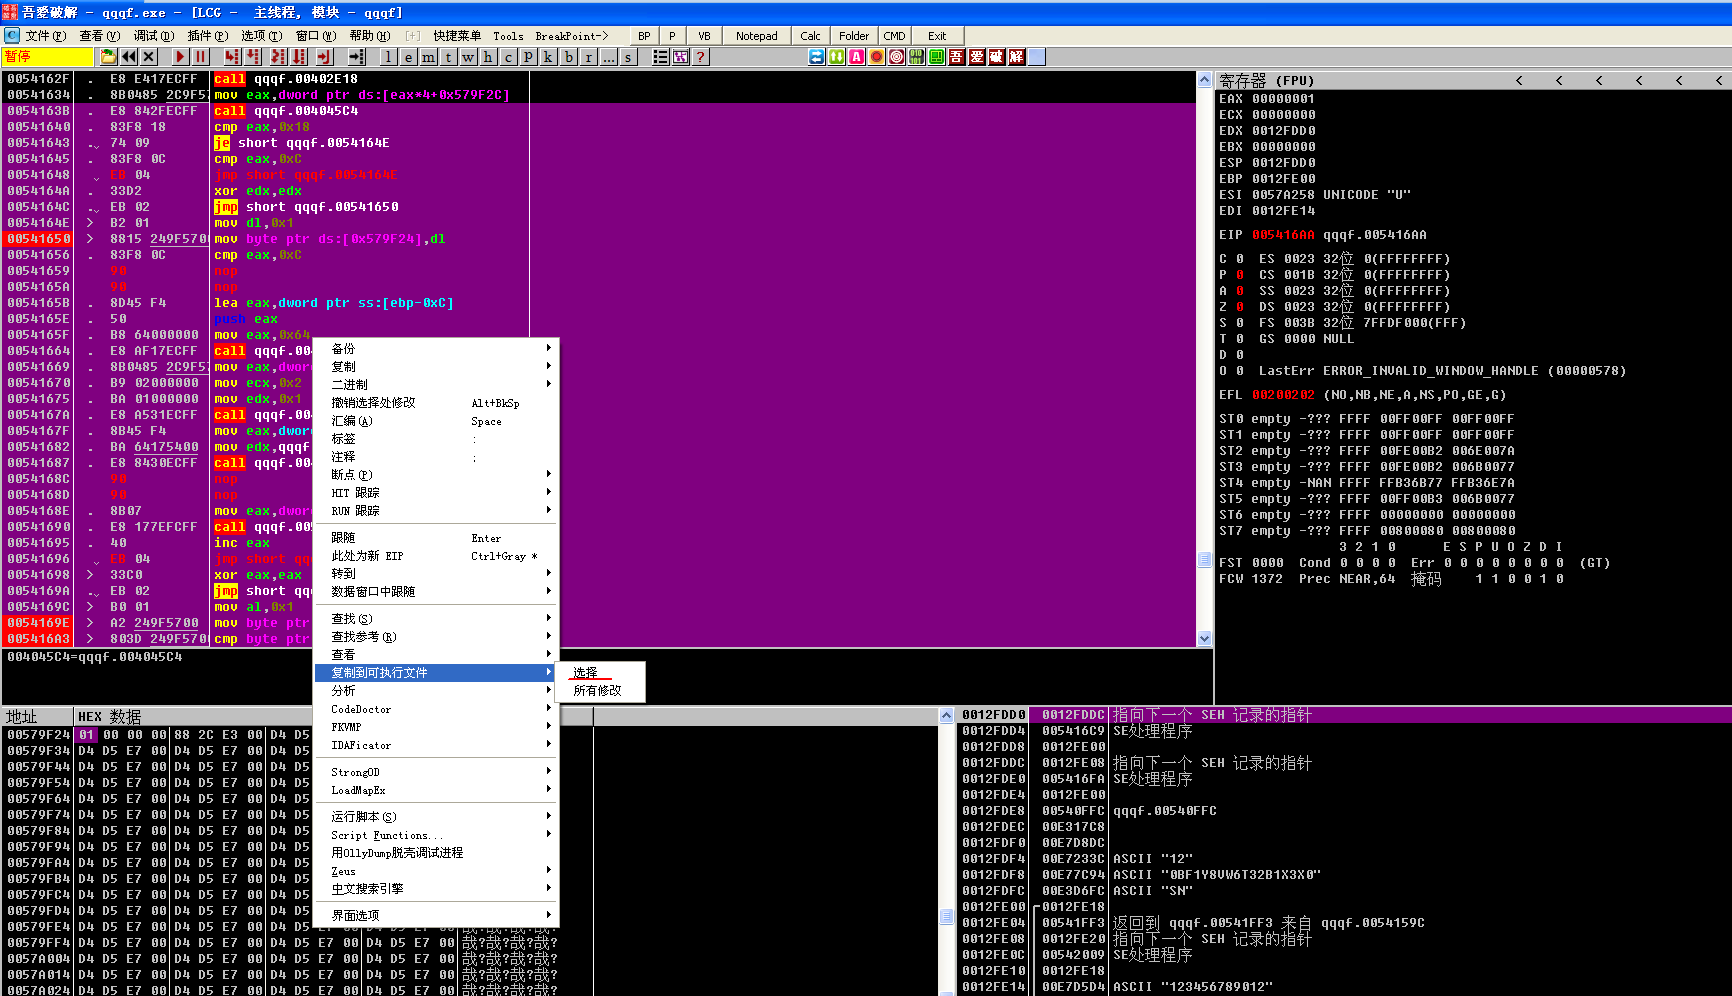
Task: Expand the StrongOD context submenu
Action: click(x=436, y=772)
